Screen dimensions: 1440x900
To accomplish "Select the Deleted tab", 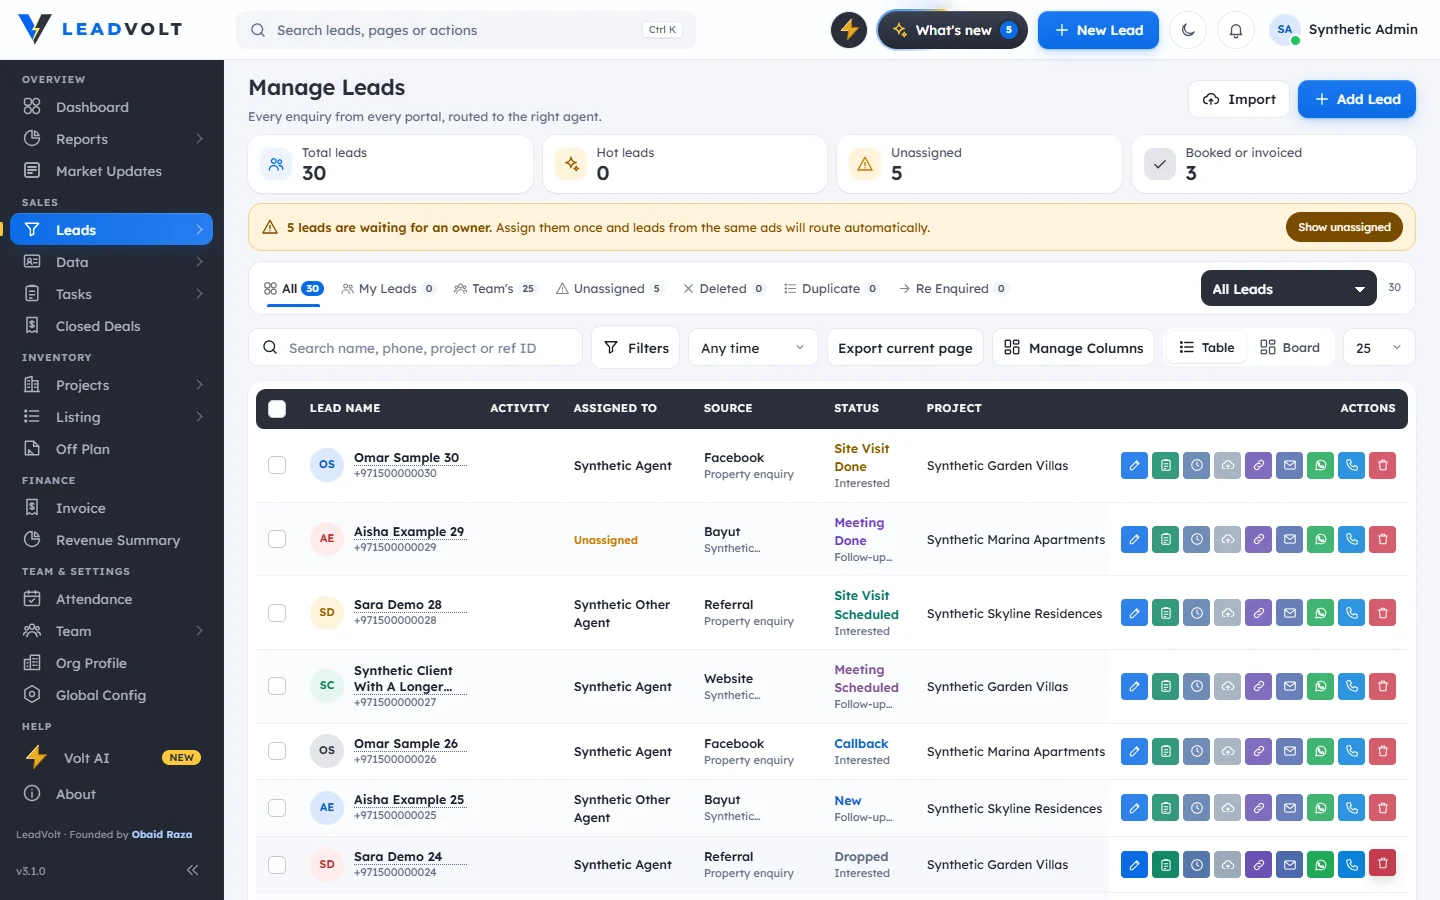I will [723, 289].
